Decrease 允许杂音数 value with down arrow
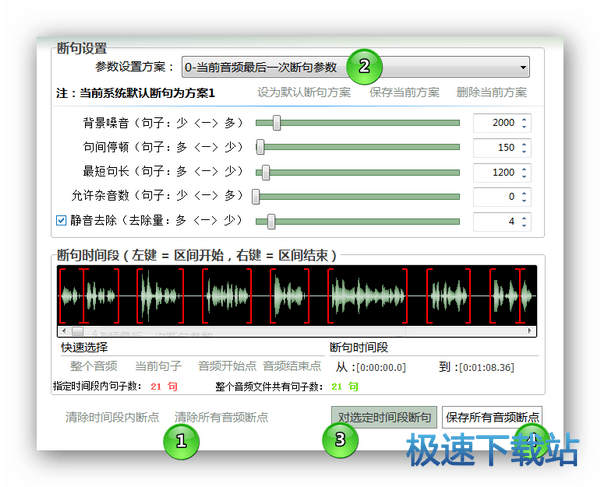 click(524, 201)
